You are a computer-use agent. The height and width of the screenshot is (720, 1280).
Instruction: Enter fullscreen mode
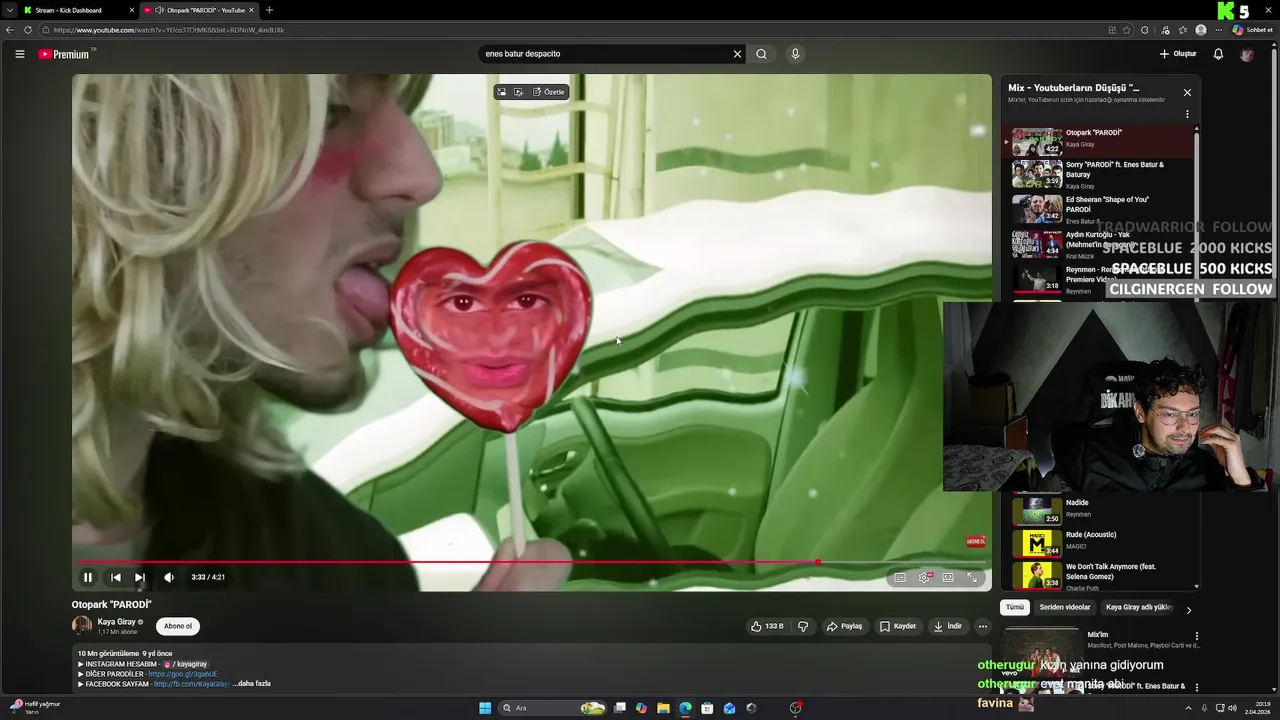click(x=972, y=577)
